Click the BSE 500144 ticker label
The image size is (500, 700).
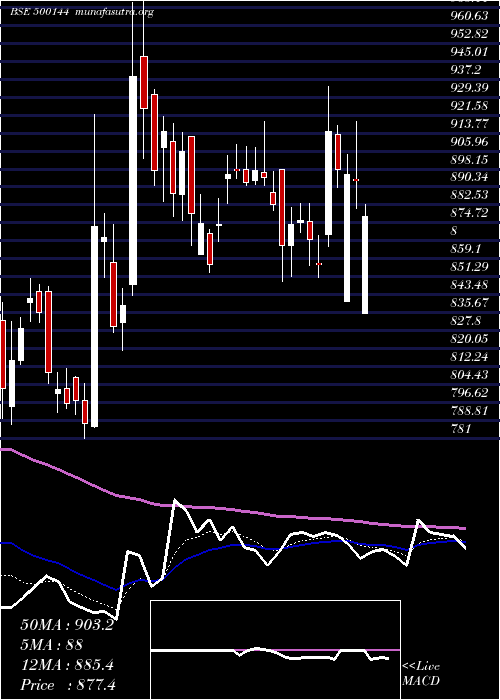click(39, 12)
